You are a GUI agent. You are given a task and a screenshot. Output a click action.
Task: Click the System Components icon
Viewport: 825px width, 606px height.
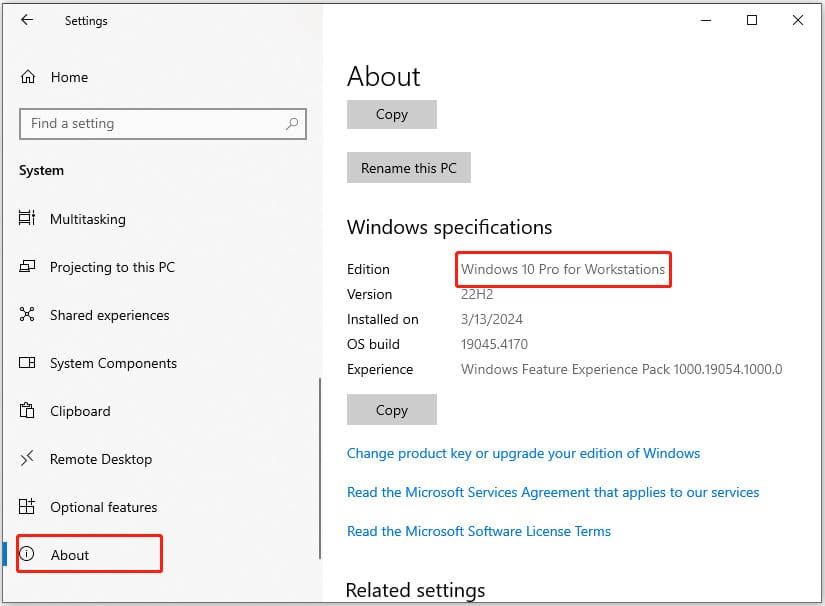[x=28, y=363]
